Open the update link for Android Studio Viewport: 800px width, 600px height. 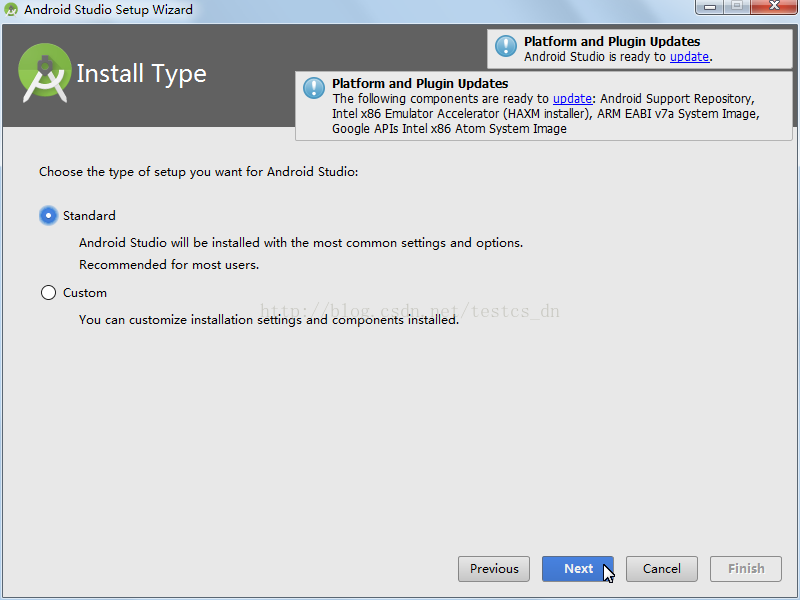coord(689,57)
